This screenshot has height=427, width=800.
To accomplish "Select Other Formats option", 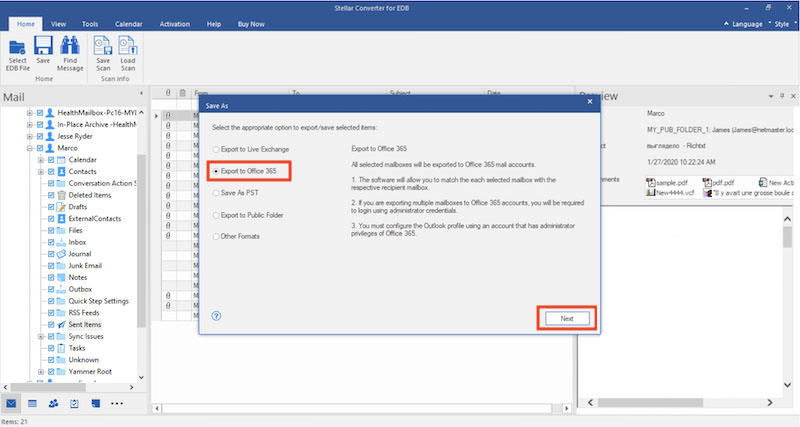I will (x=236, y=236).
